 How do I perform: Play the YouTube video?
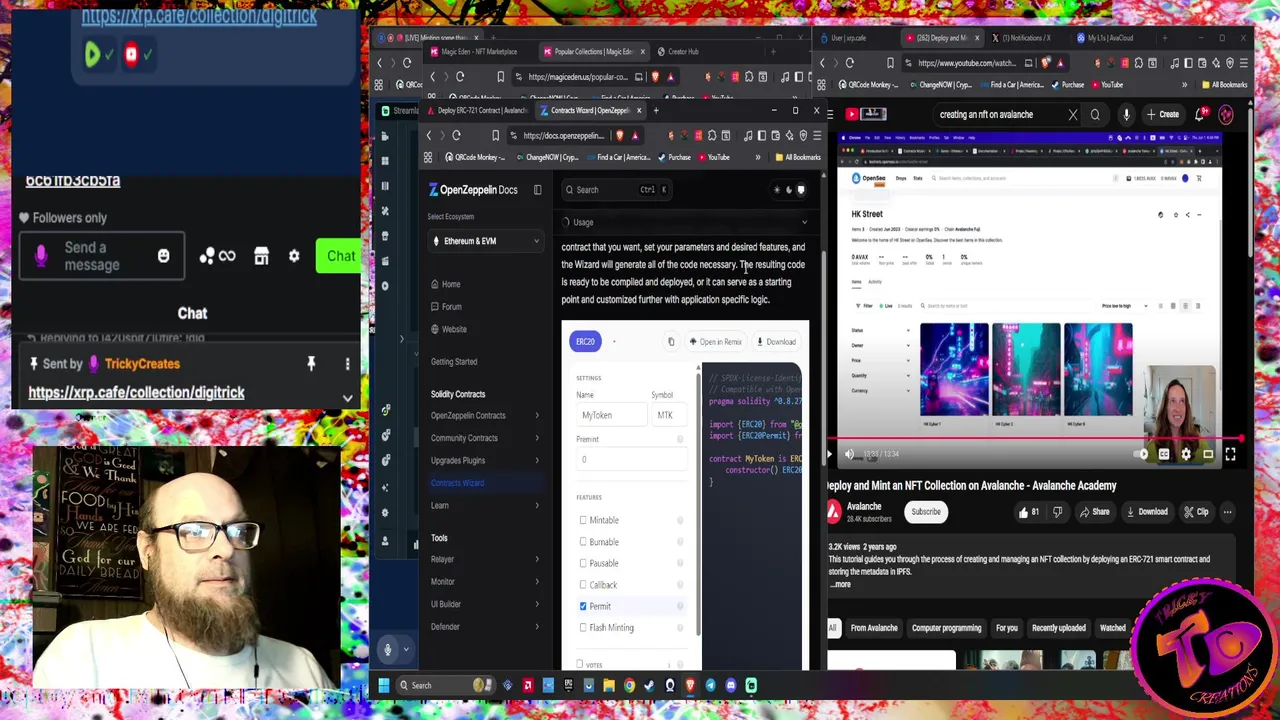pyautogui.click(x=829, y=454)
